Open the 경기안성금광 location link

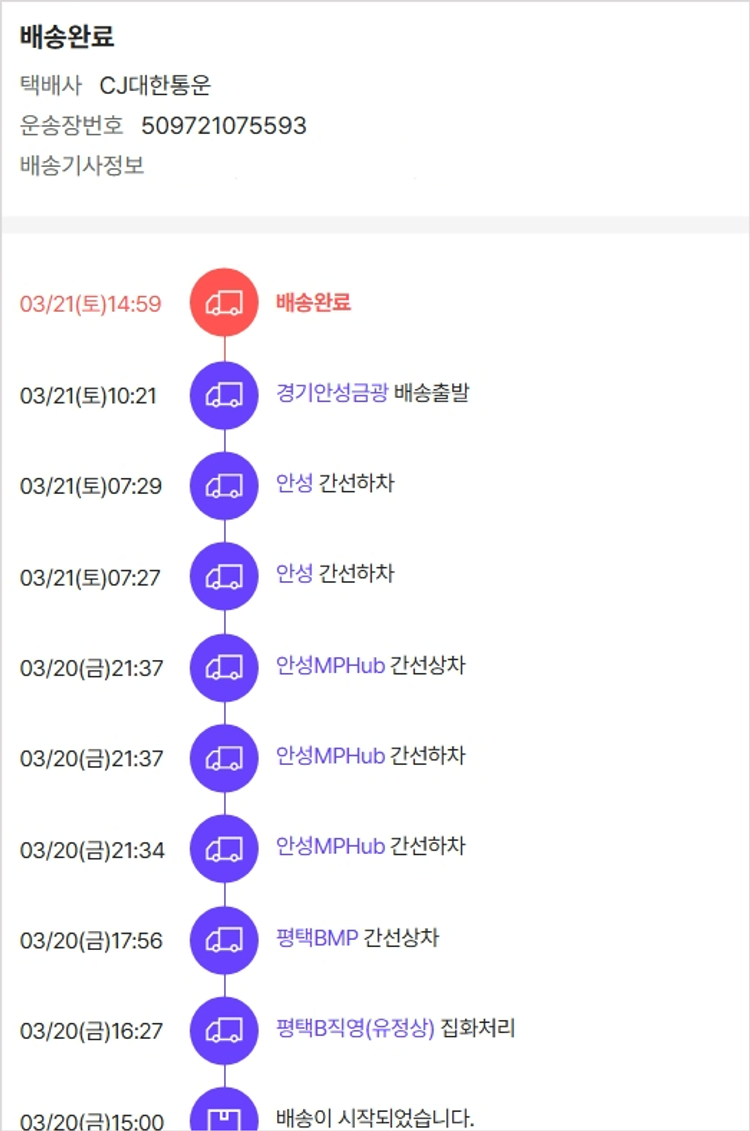click(x=331, y=393)
